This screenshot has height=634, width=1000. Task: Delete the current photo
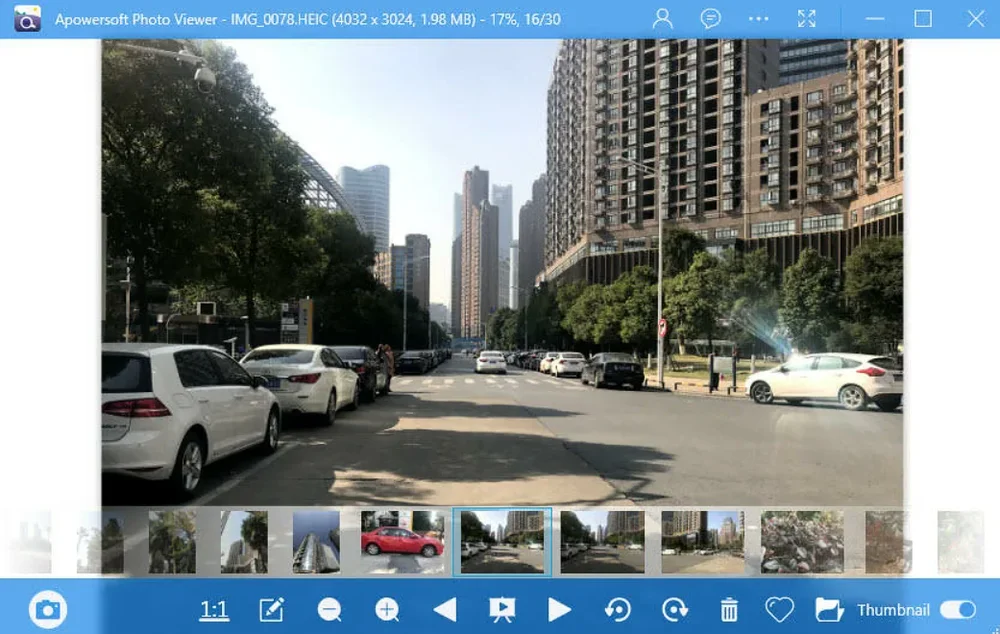[729, 610]
